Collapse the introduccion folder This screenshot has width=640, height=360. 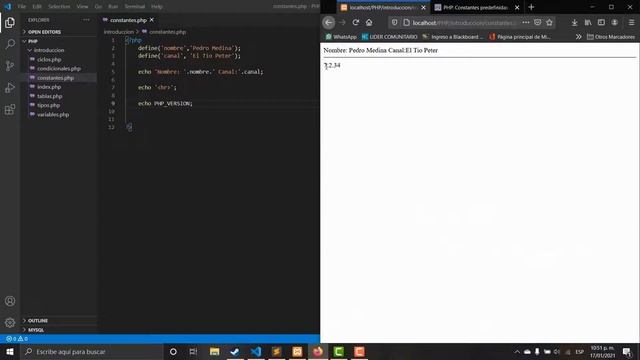tap(59, 50)
